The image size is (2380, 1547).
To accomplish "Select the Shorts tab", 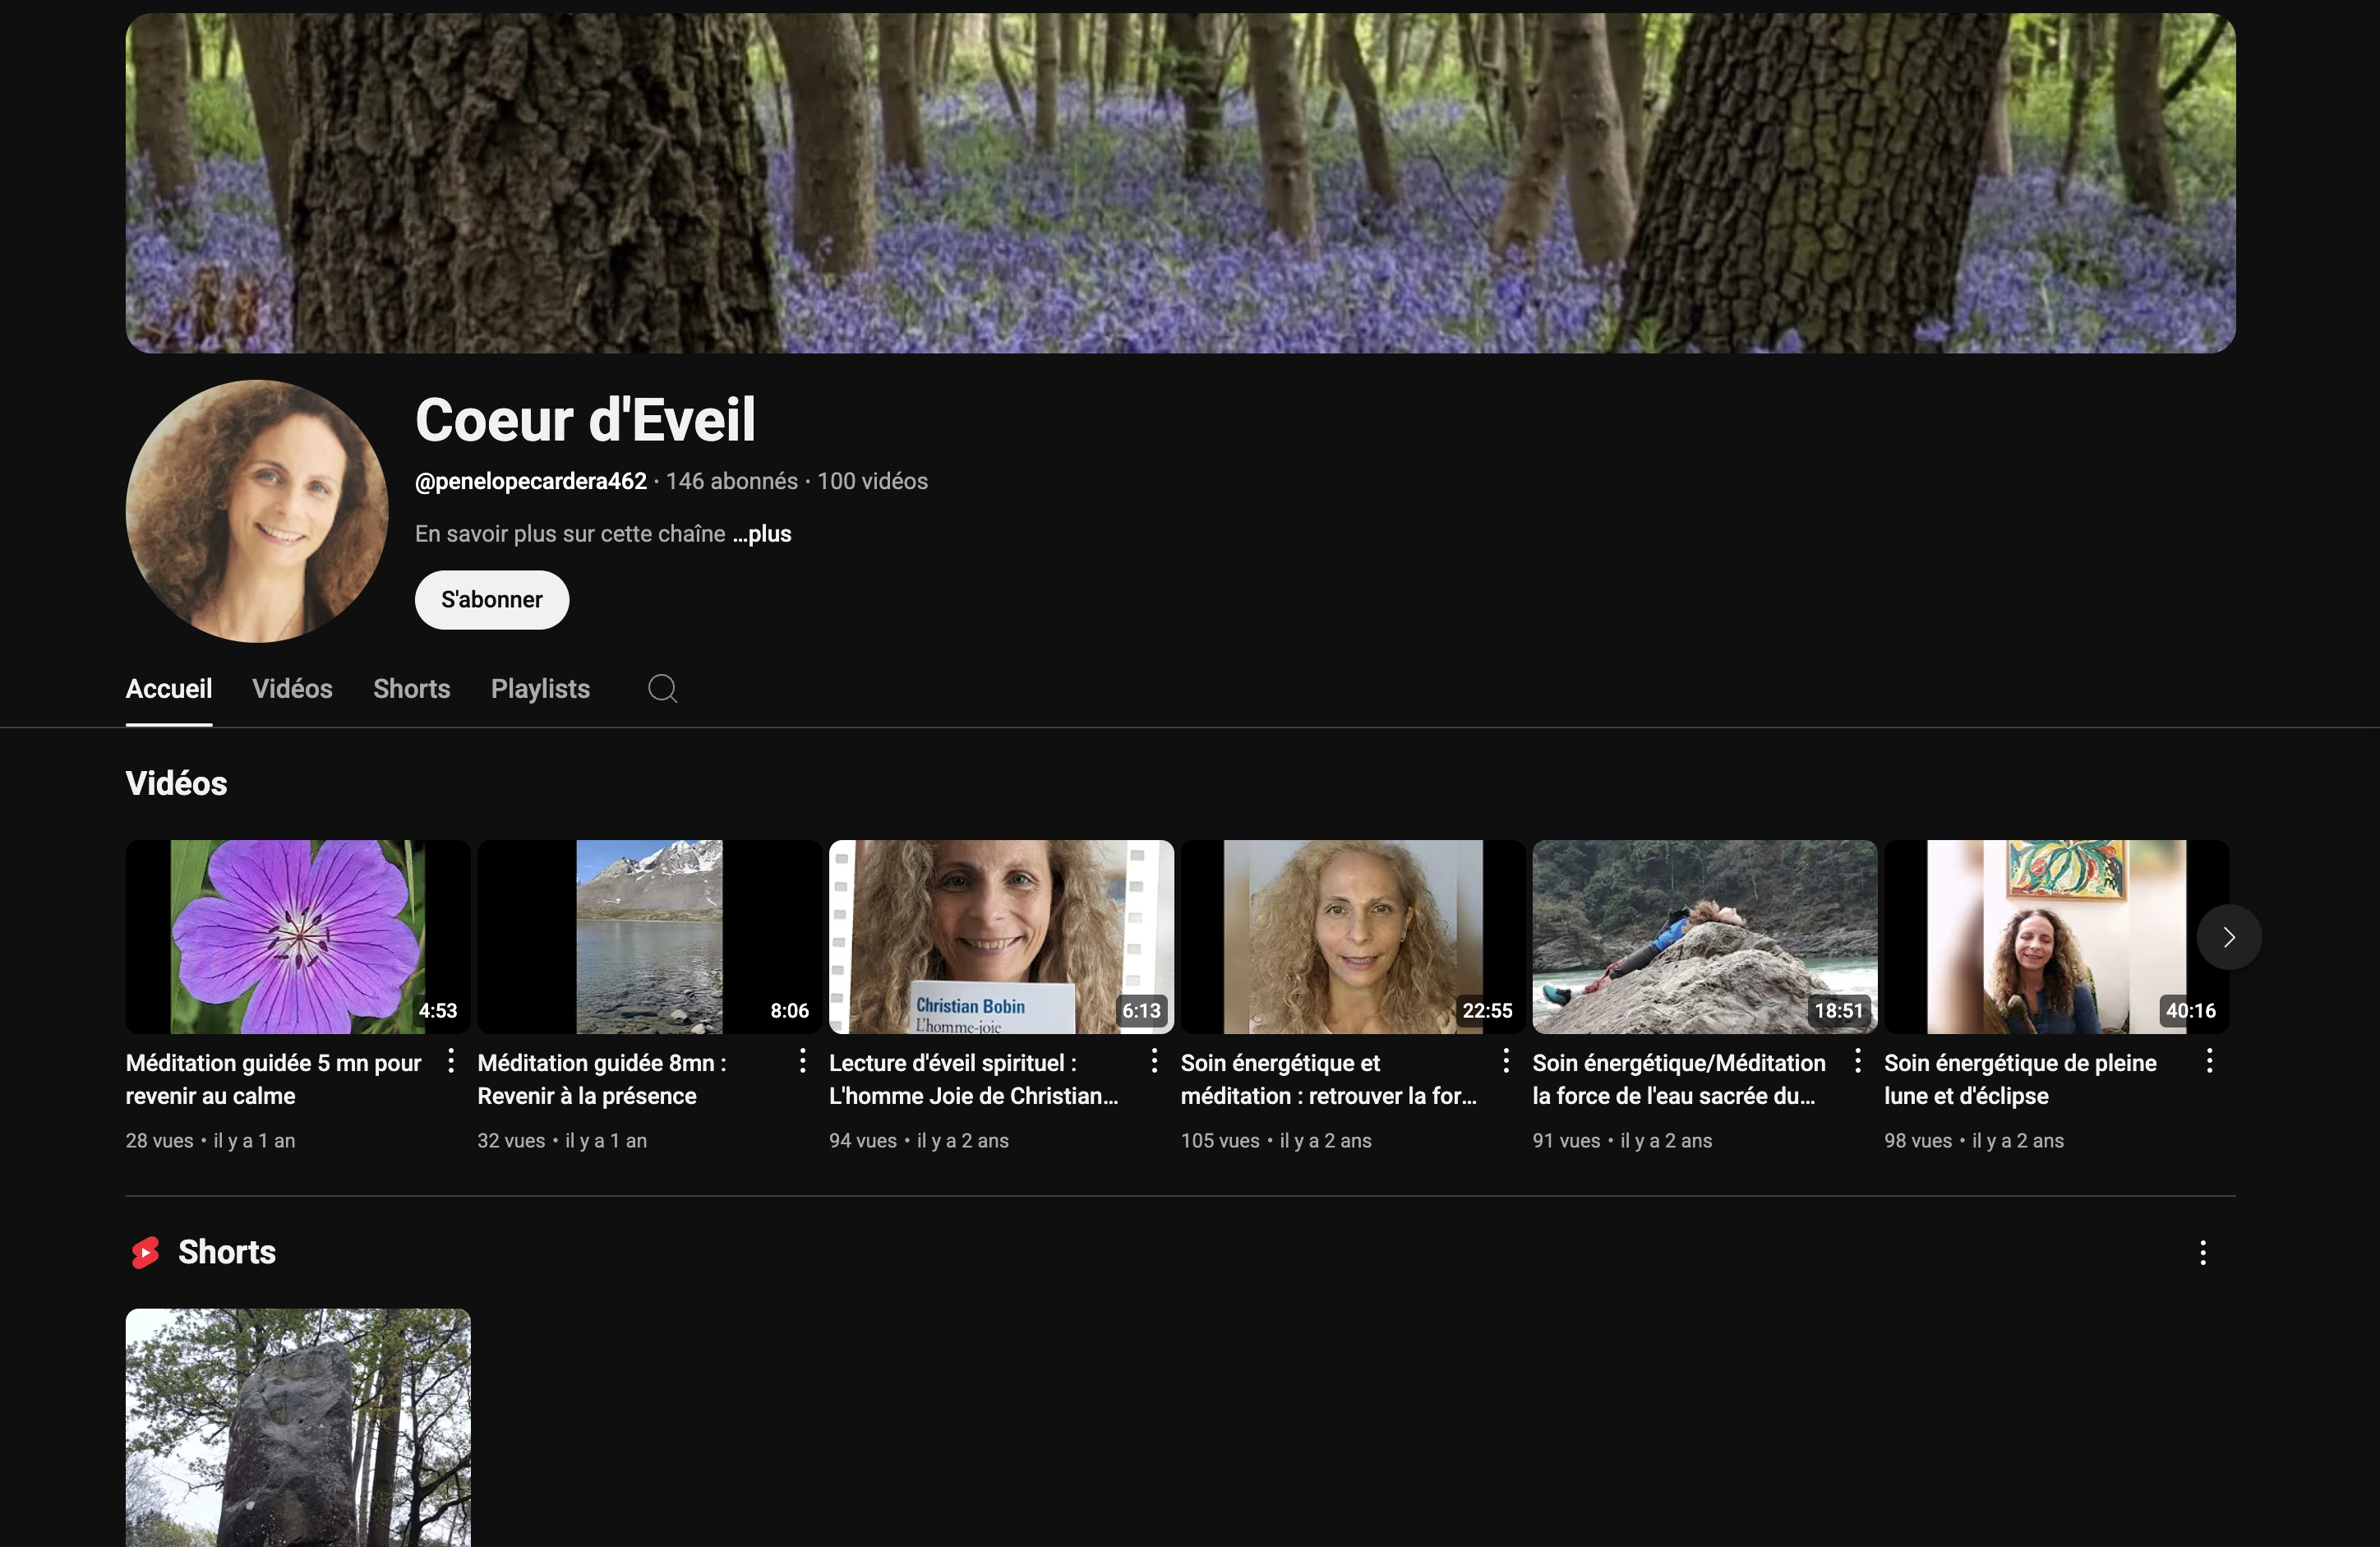I will point(411,689).
